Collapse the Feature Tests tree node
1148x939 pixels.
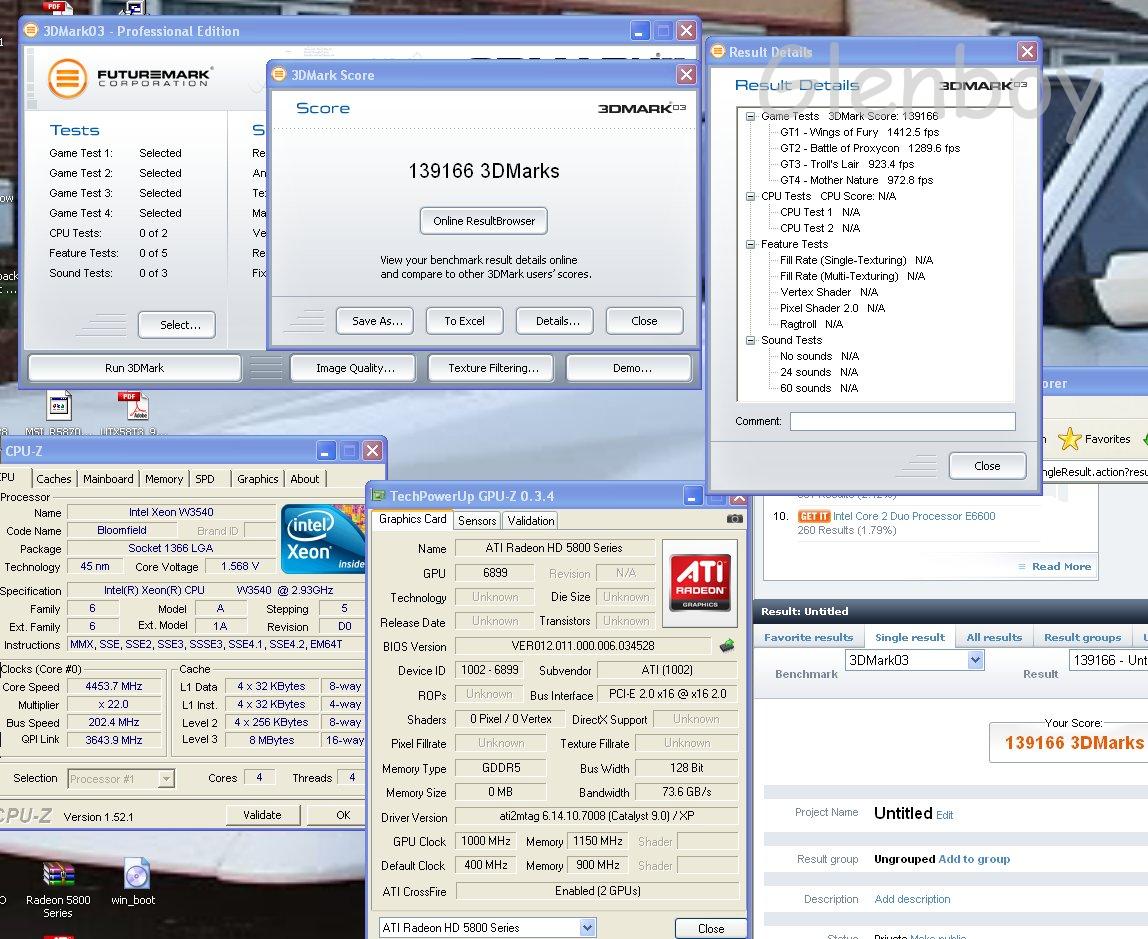(x=750, y=244)
